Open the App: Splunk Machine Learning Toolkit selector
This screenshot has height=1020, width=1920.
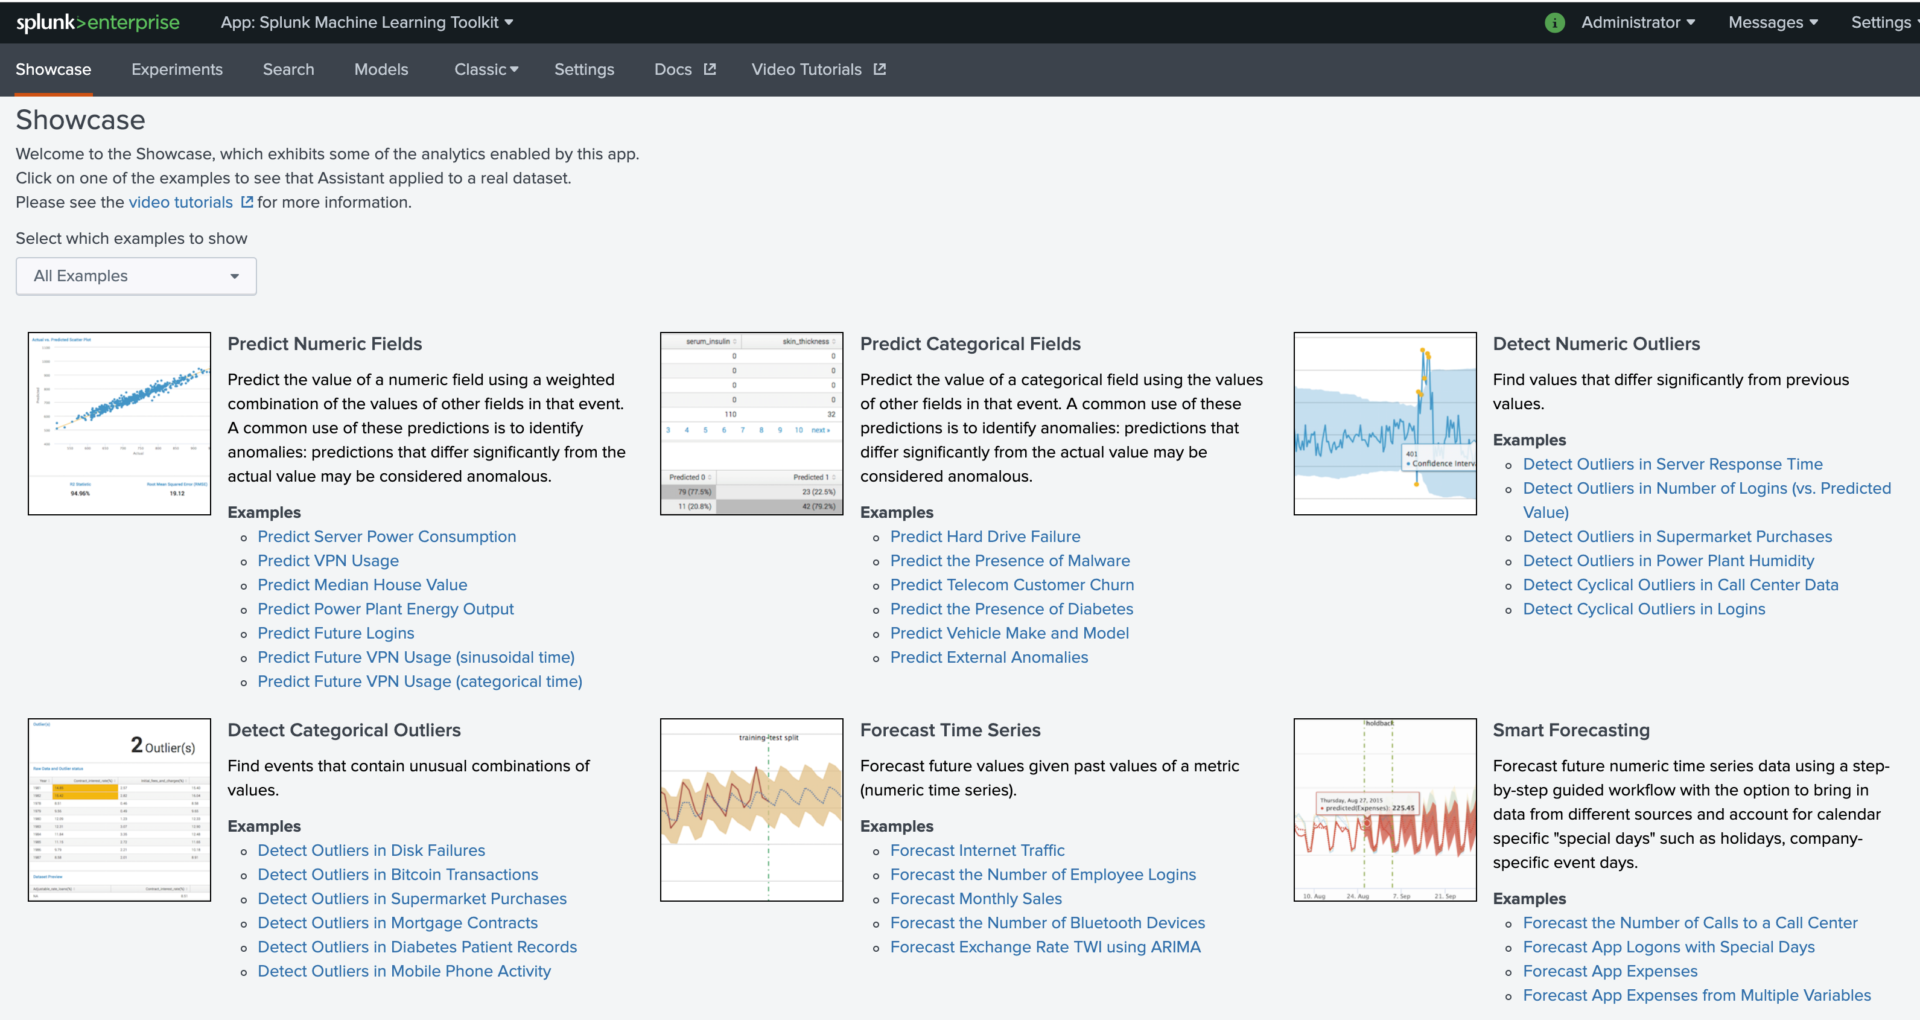367,22
